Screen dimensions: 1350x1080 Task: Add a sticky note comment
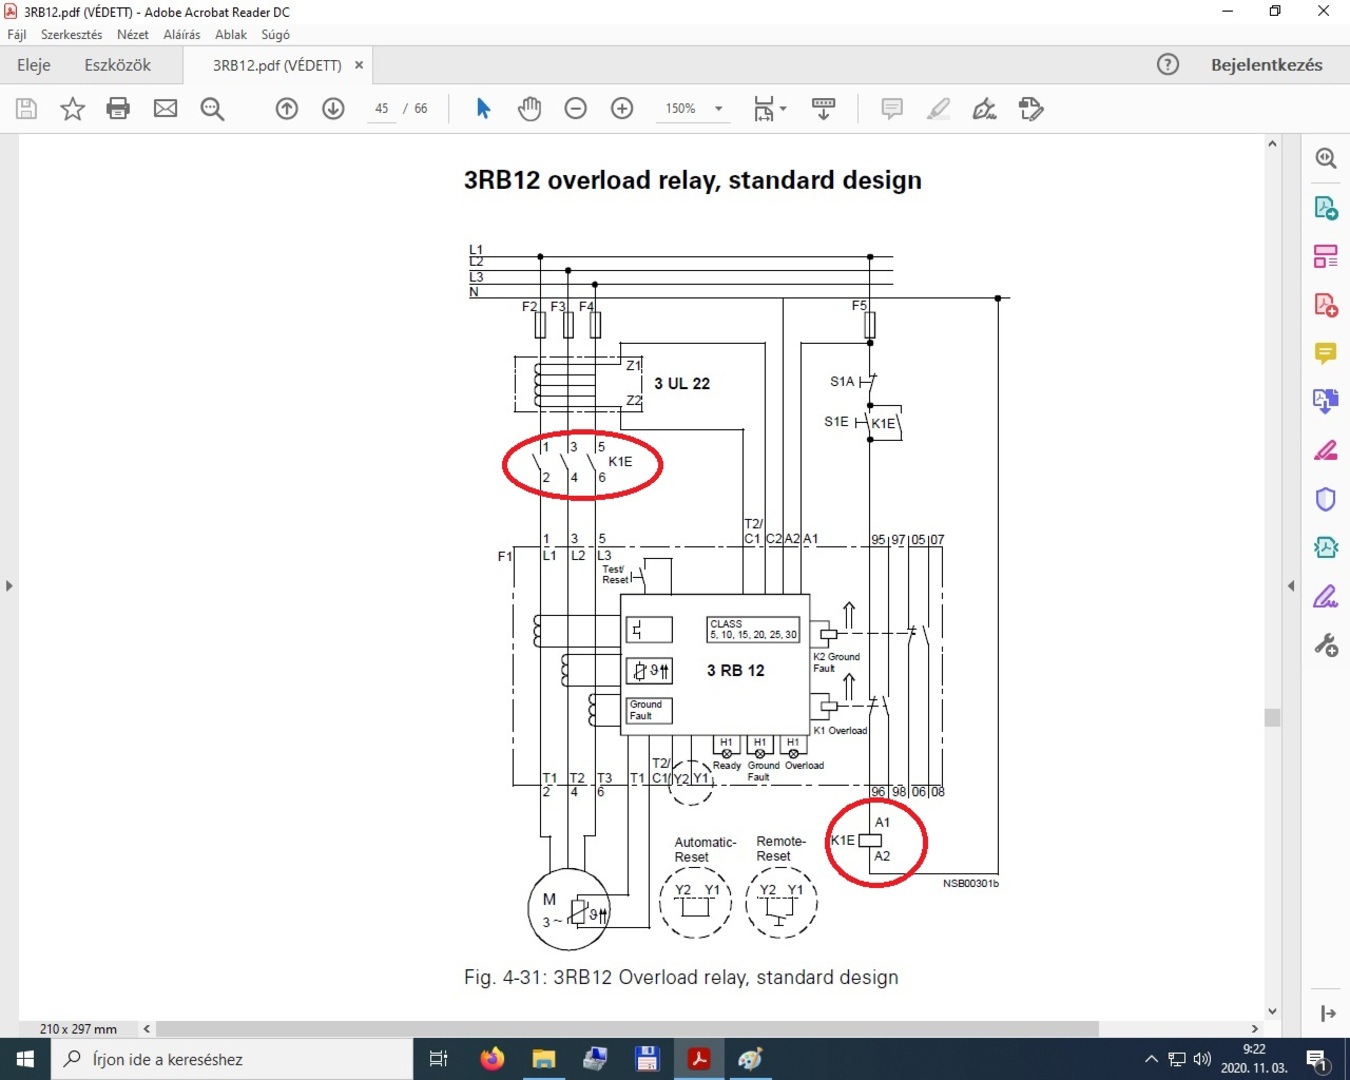tap(891, 108)
